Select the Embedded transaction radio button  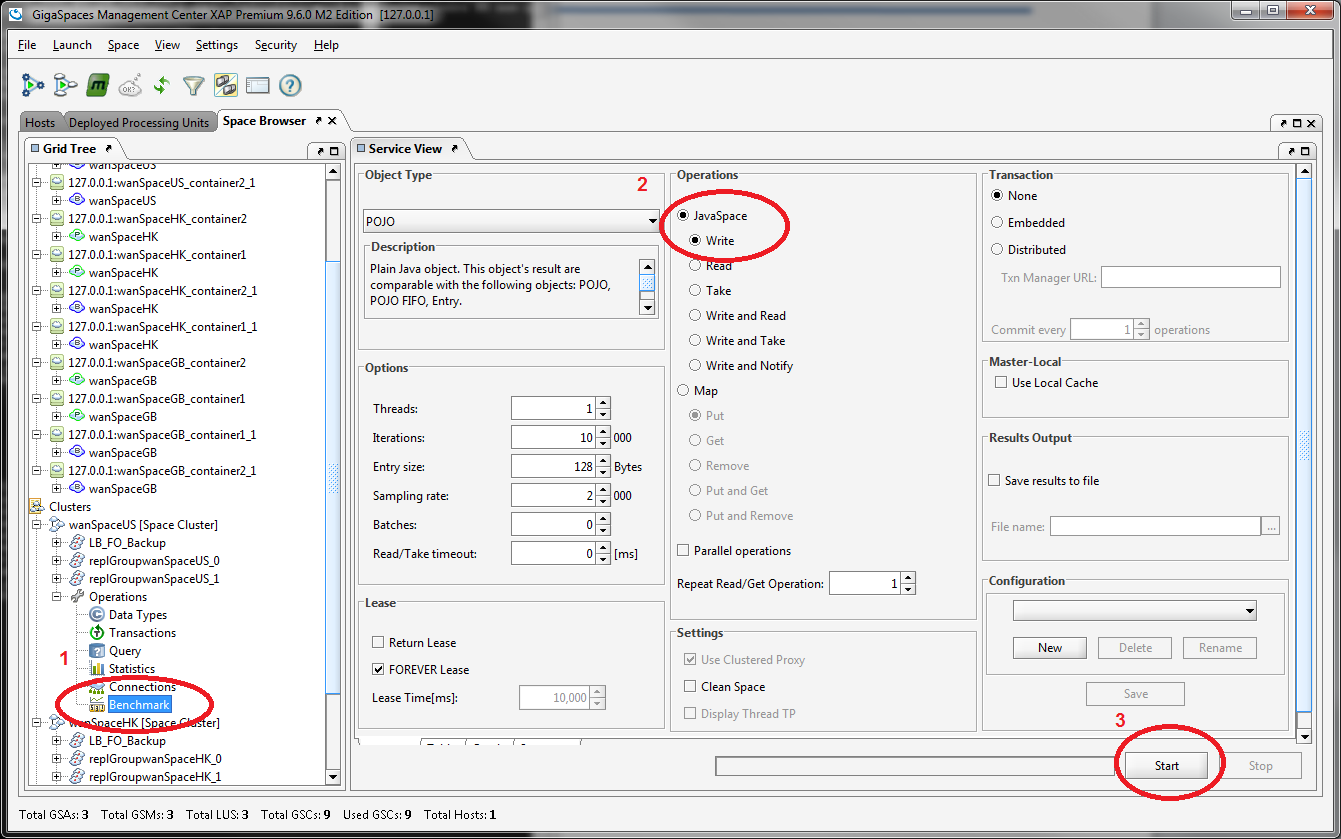997,223
